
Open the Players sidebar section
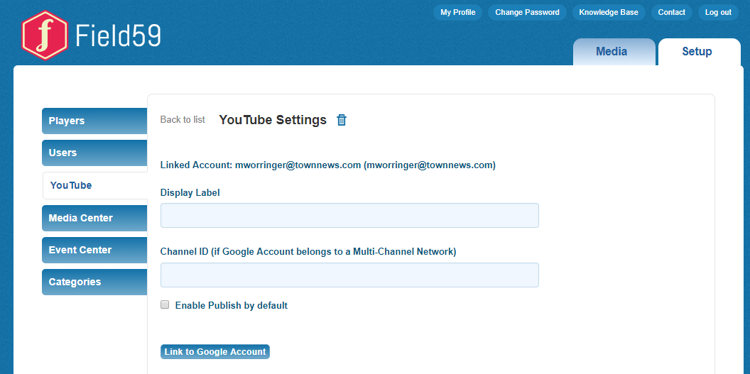click(94, 121)
